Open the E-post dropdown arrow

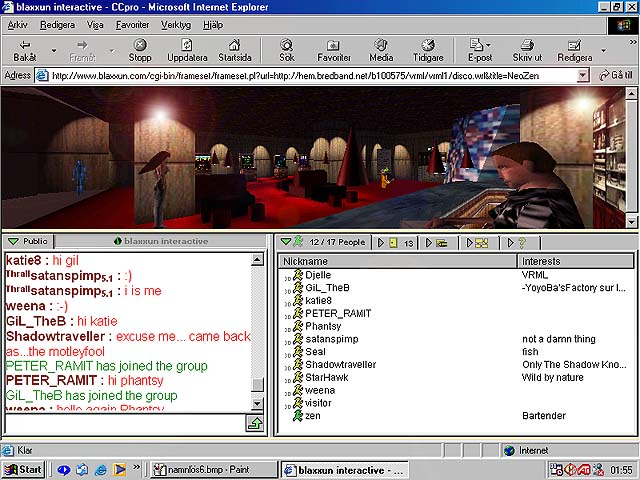pos(489,44)
